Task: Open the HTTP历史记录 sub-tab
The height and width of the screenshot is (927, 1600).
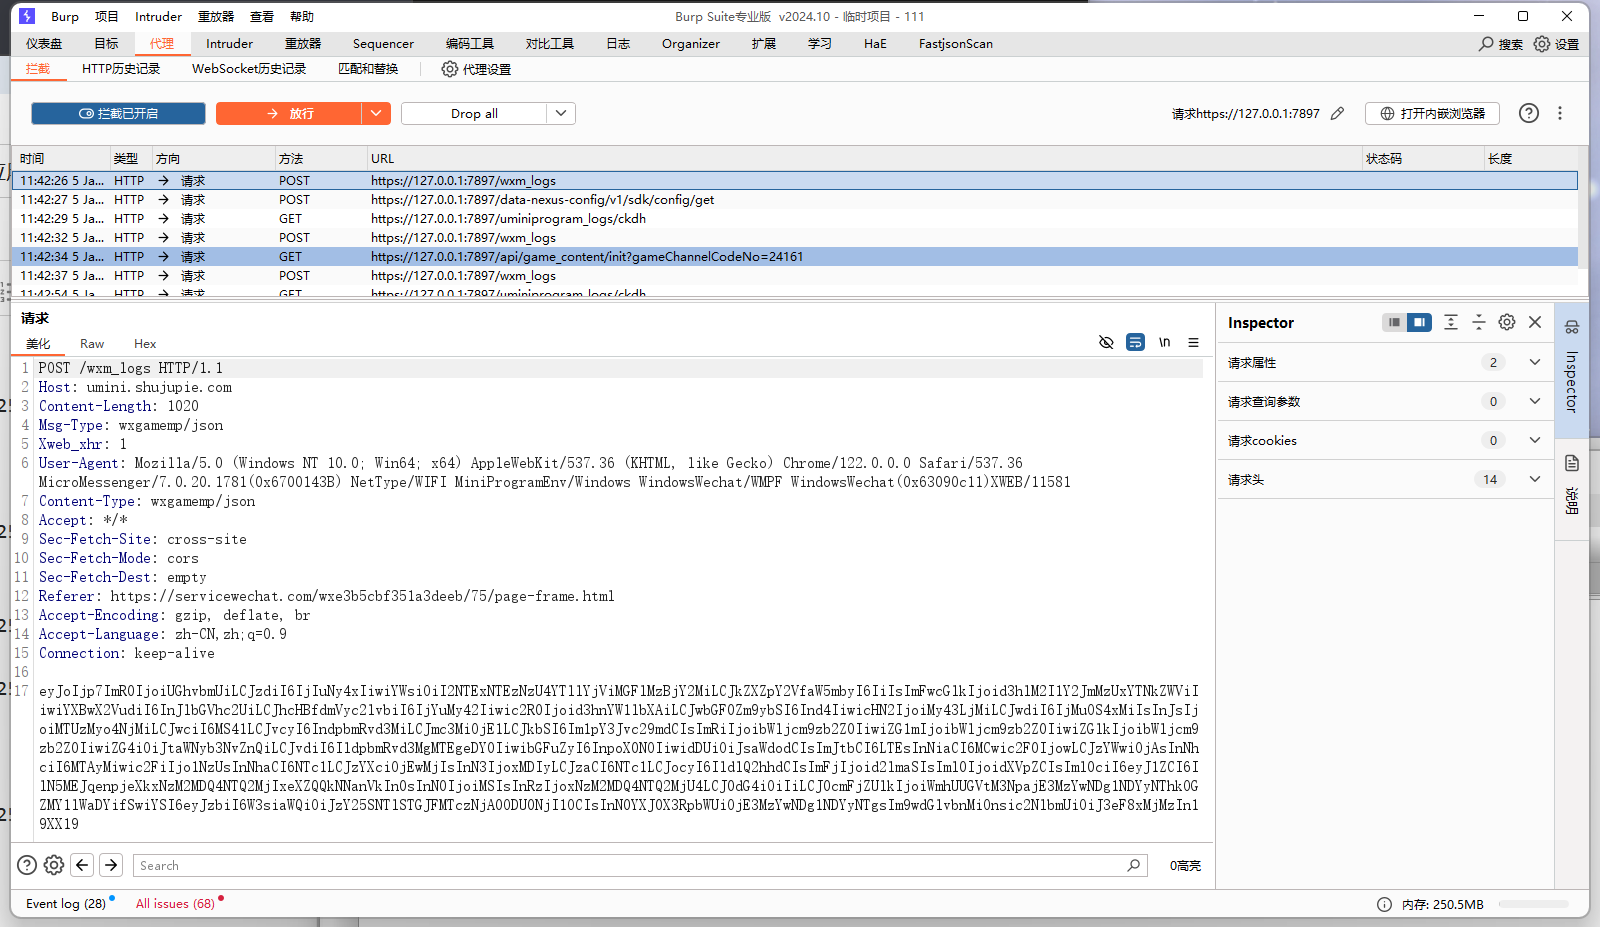Action: [x=121, y=69]
